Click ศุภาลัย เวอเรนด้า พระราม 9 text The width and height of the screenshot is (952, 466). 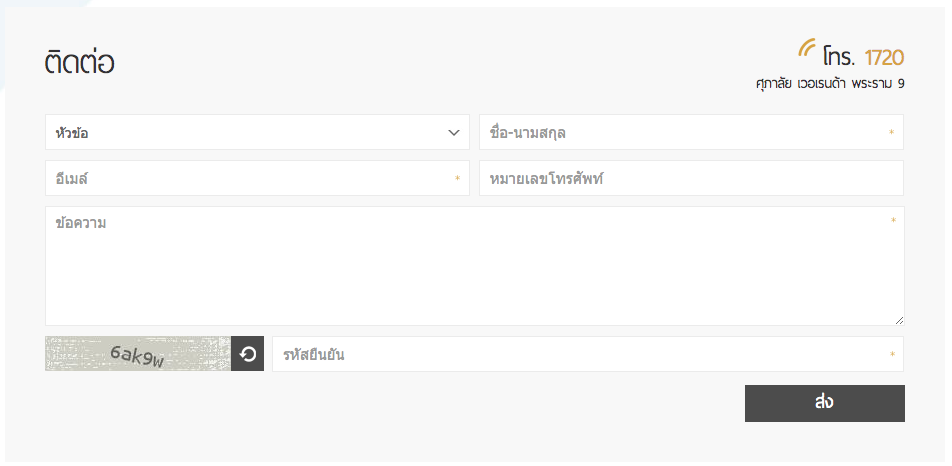click(x=830, y=84)
